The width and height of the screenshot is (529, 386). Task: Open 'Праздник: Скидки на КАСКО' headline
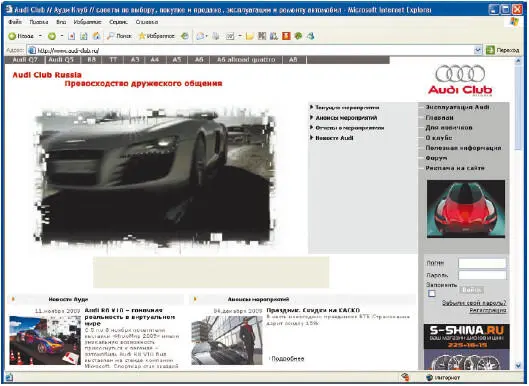[x=313, y=310]
